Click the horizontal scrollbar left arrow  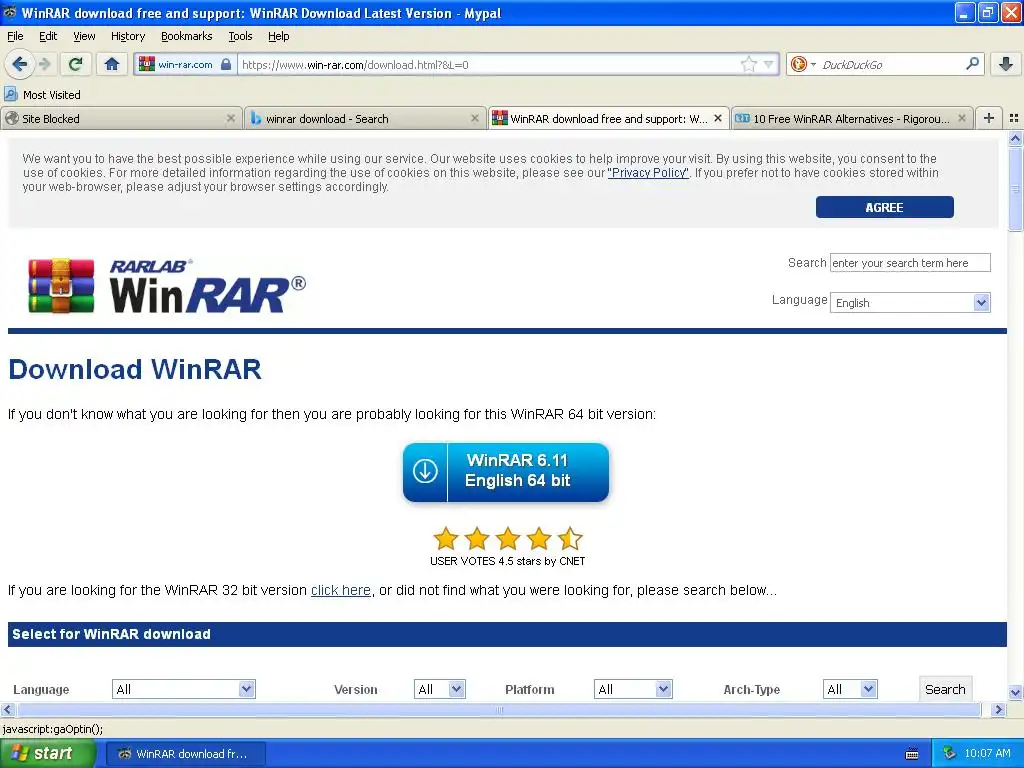tap(7, 709)
